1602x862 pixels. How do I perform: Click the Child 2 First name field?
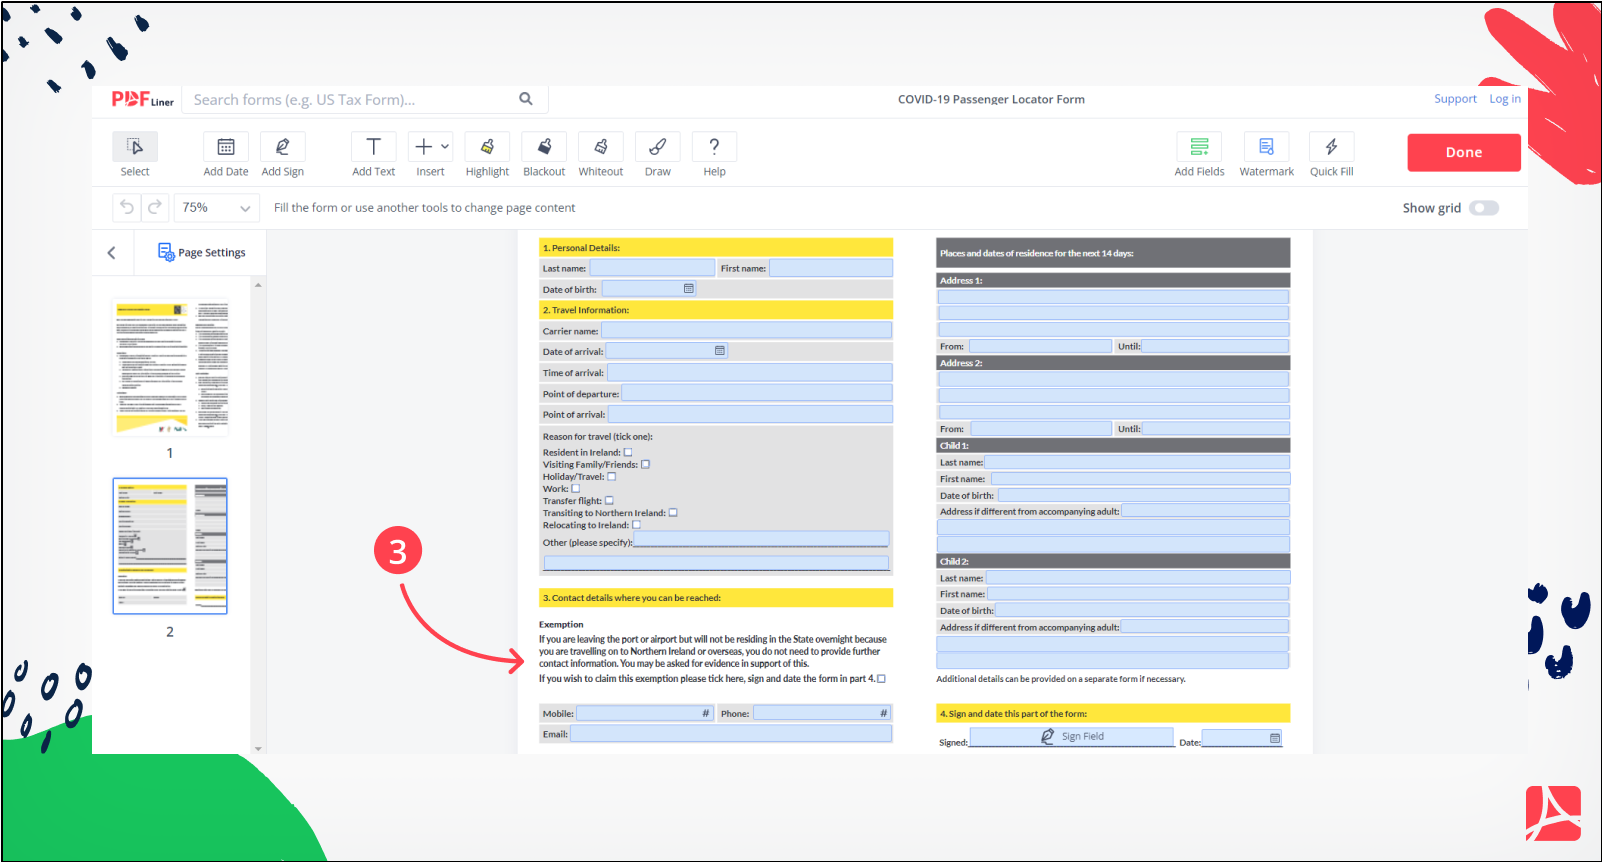tap(1138, 593)
